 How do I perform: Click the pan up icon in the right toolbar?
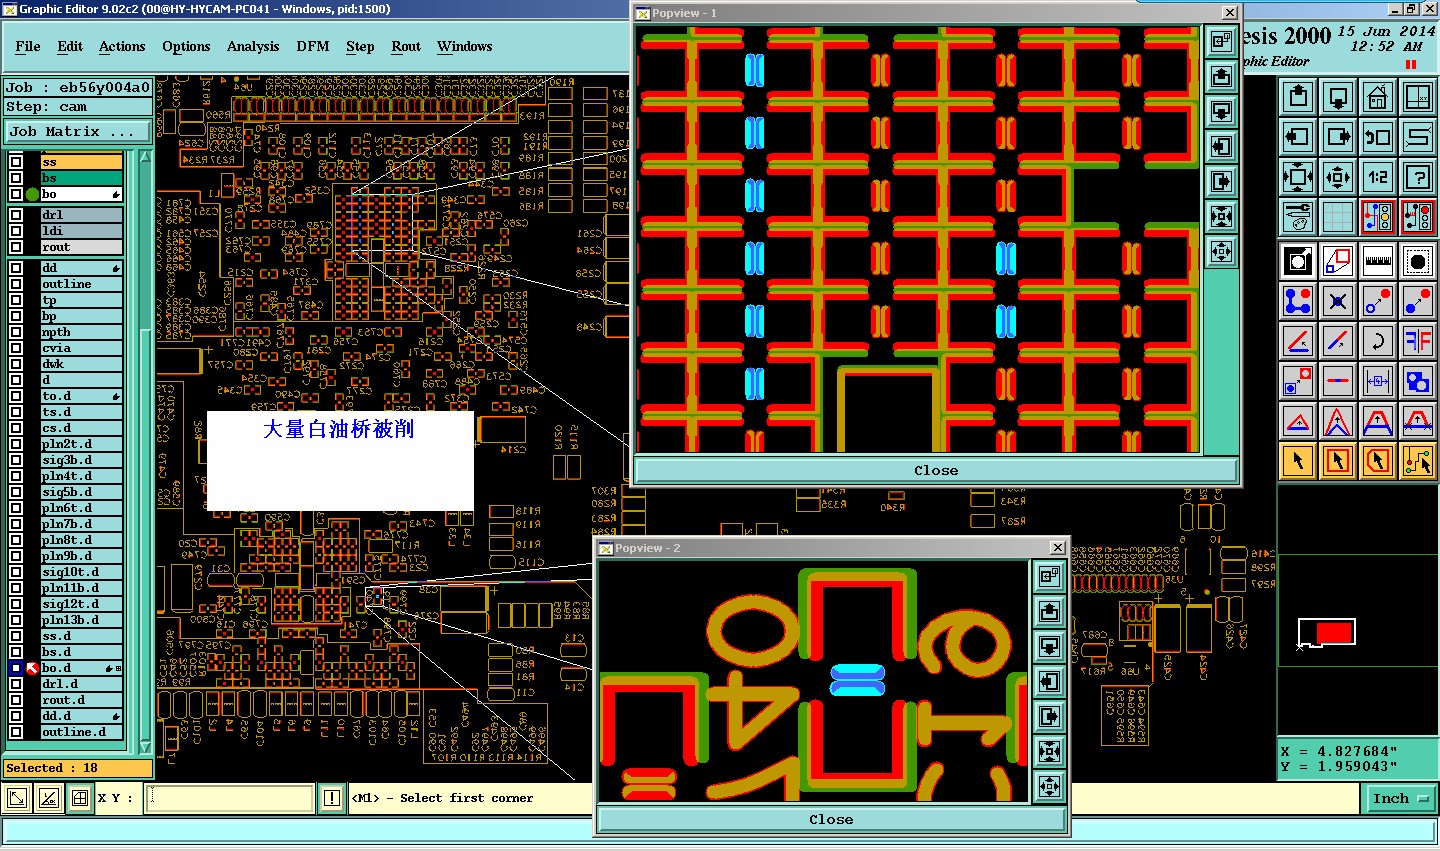[x=1298, y=97]
